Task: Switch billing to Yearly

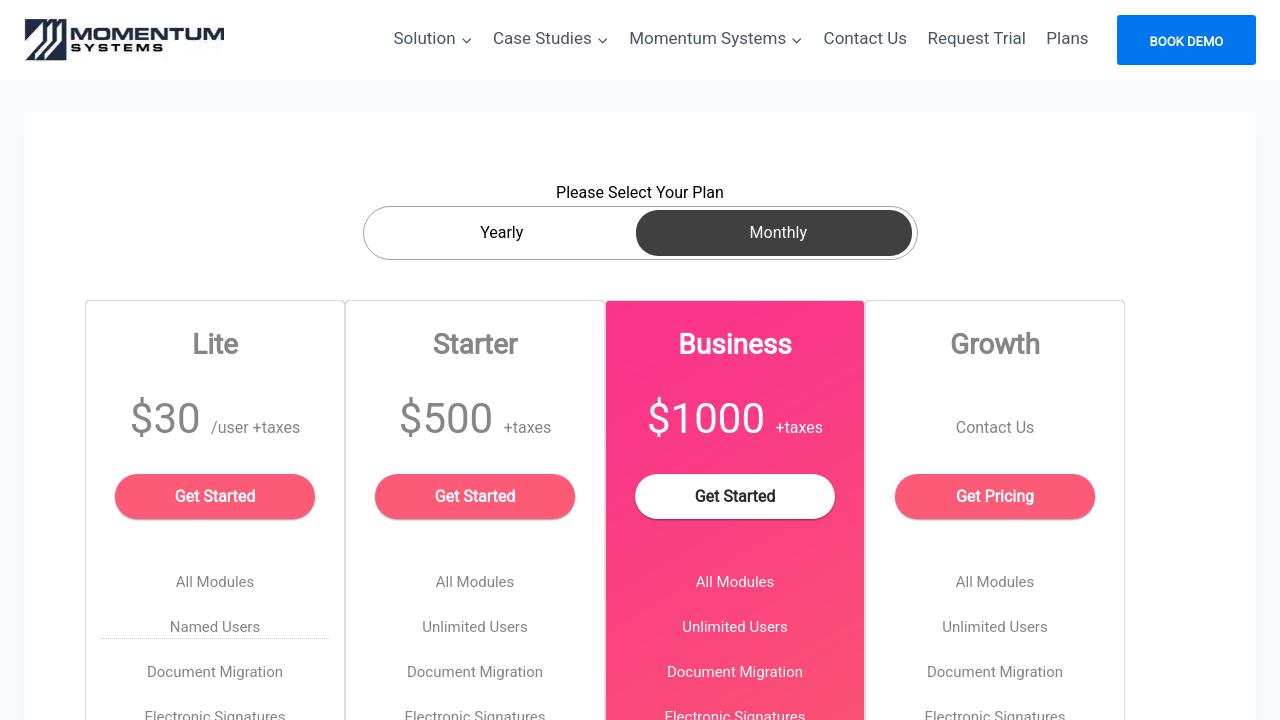Action: click(501, 233)
